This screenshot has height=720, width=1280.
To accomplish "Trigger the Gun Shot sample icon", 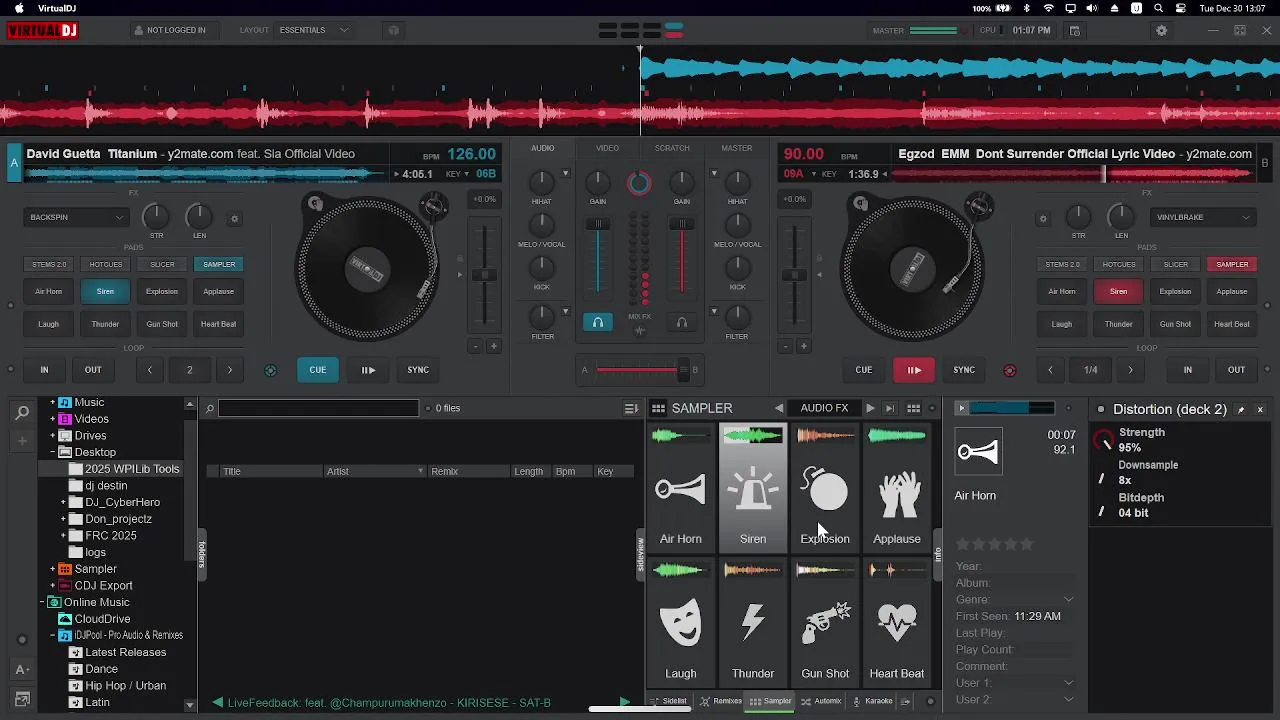I will 825,624.
